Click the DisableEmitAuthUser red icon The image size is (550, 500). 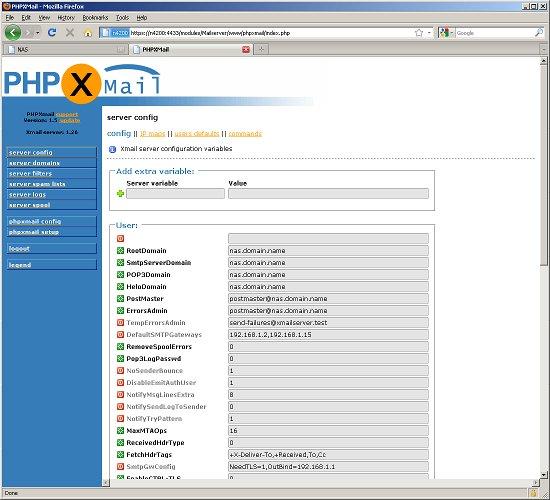[120, 382]
